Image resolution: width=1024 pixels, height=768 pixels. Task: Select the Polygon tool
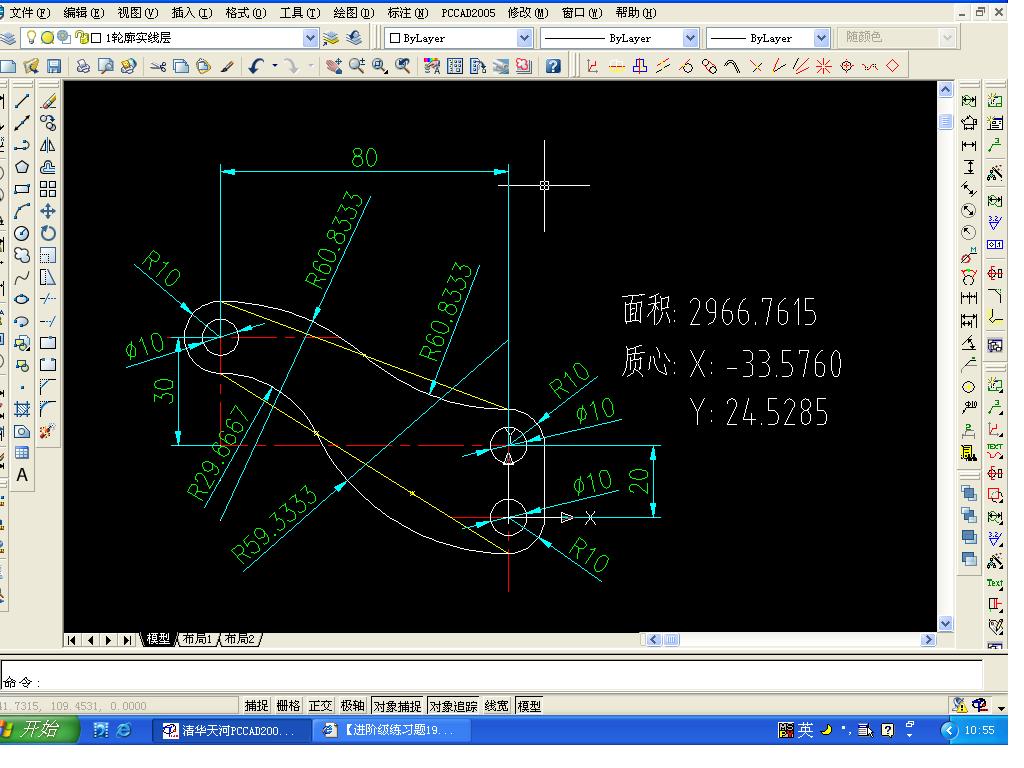click(22, 167)
